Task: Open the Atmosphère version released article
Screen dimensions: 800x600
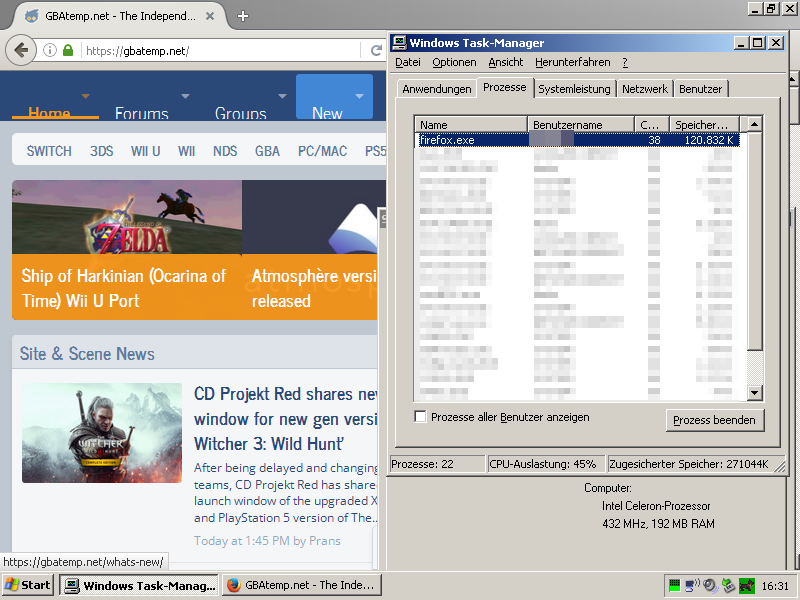Action: (x=313, y=288)
